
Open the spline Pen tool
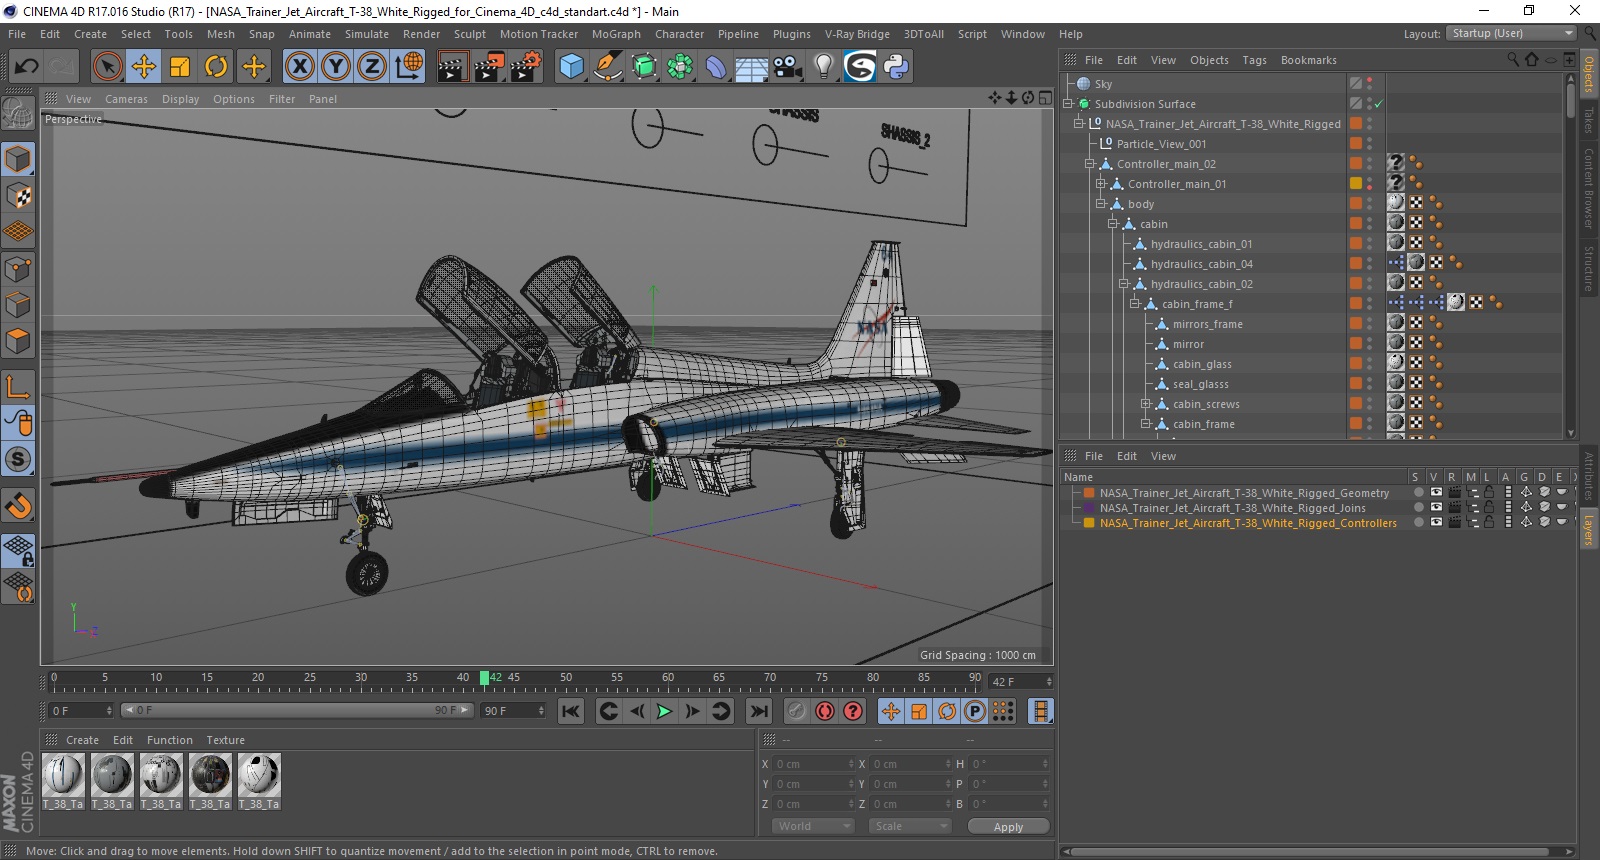[x=608, y=66]
